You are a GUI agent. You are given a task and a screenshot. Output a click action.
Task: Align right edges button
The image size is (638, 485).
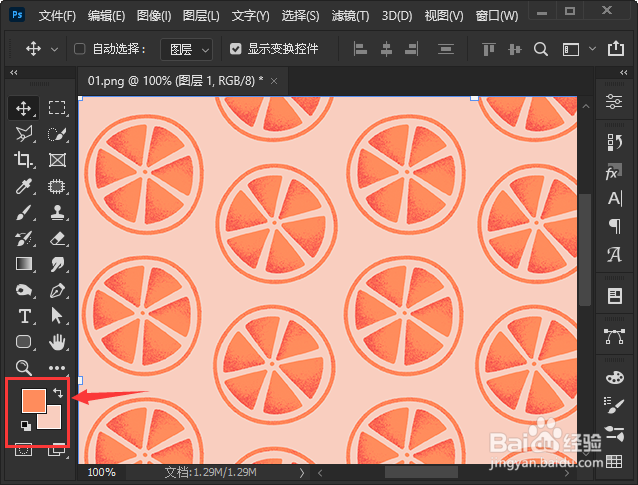click(x=411, y=49)
